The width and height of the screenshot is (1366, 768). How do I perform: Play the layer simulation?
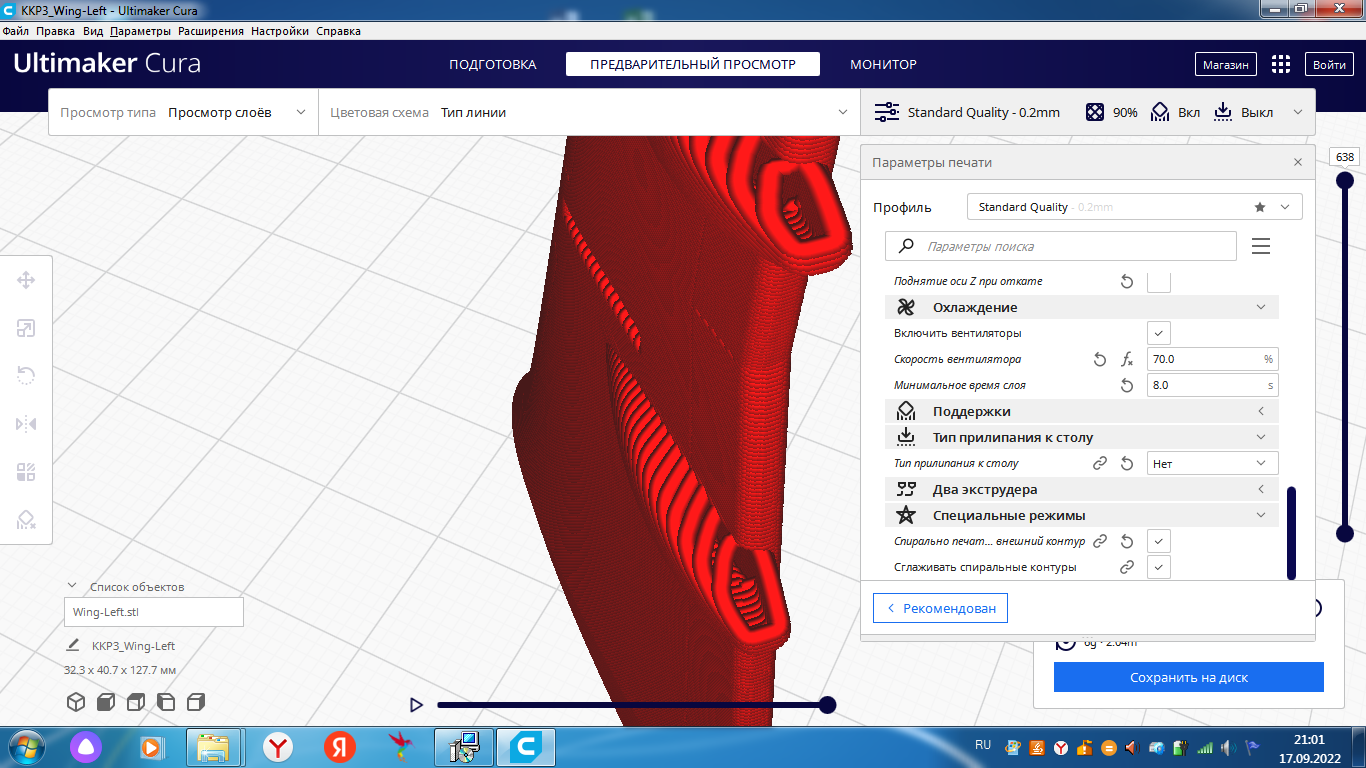[416, 705]
